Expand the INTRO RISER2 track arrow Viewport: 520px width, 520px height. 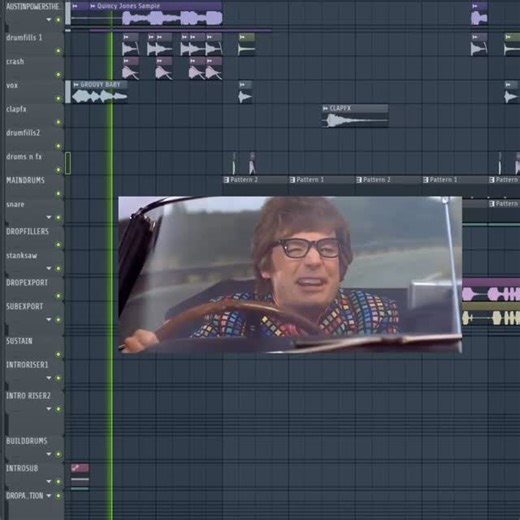click(x=49, y=409)
